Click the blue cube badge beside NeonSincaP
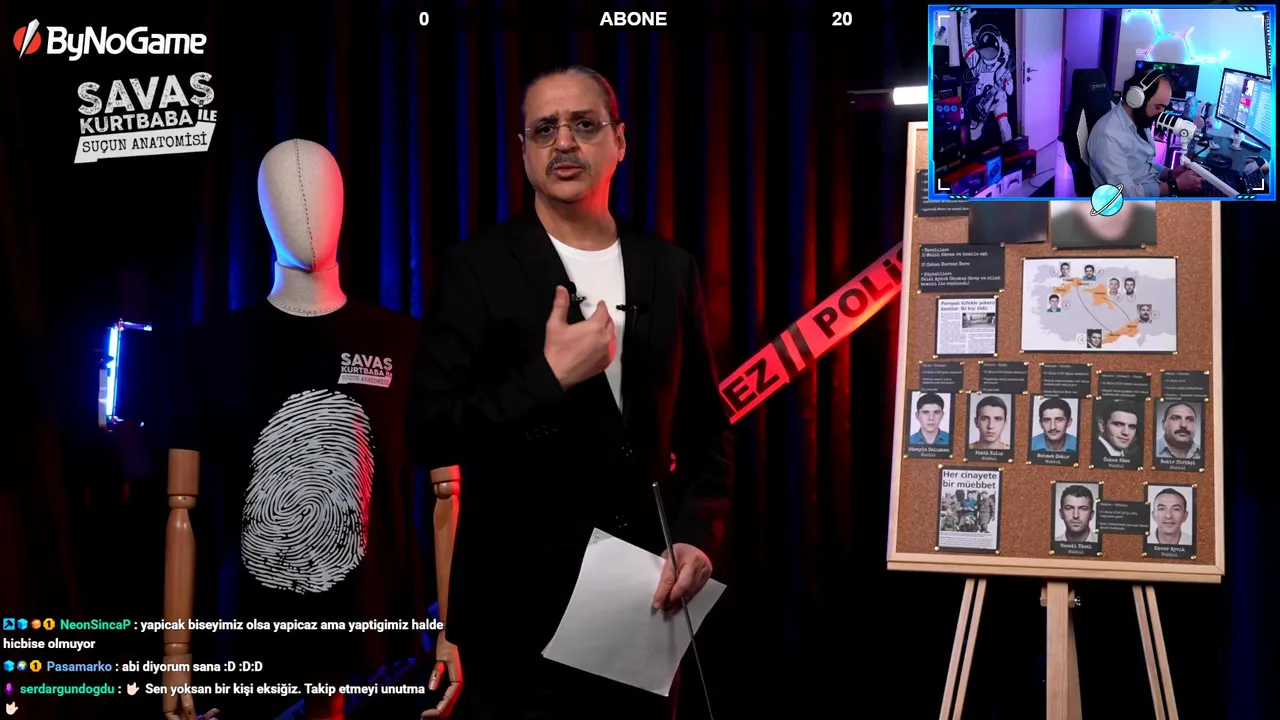Image resolution: width=1280 pixels, height=720 pixels. 22,624
